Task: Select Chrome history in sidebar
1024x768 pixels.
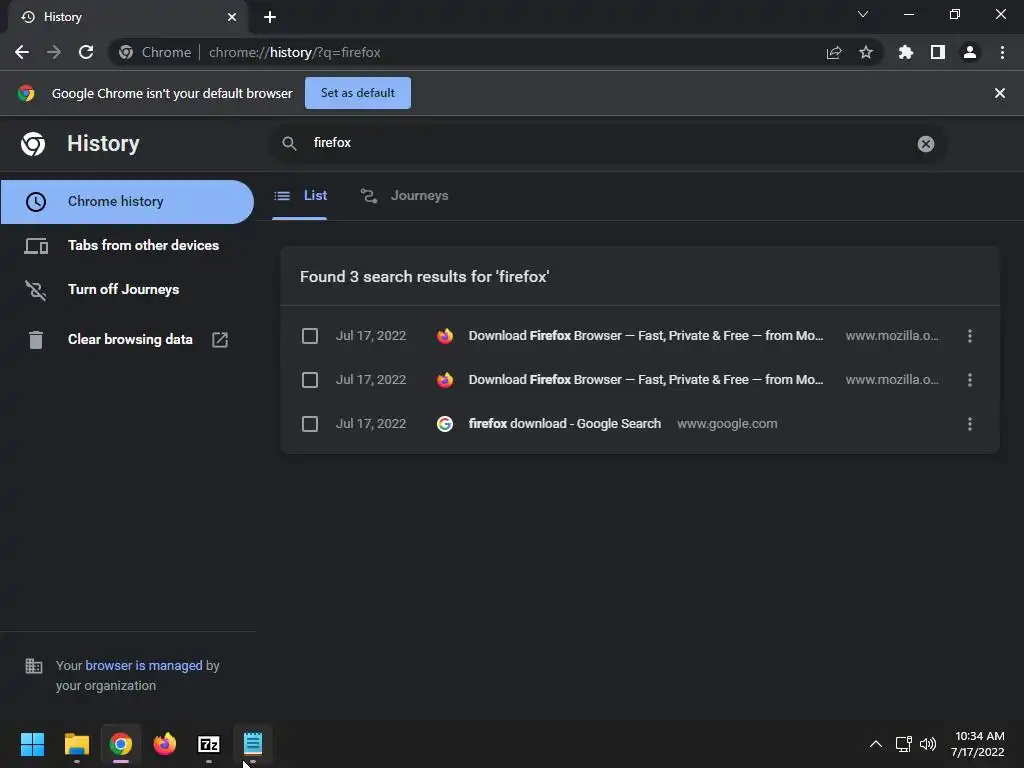Action: (x=127, y=202)
